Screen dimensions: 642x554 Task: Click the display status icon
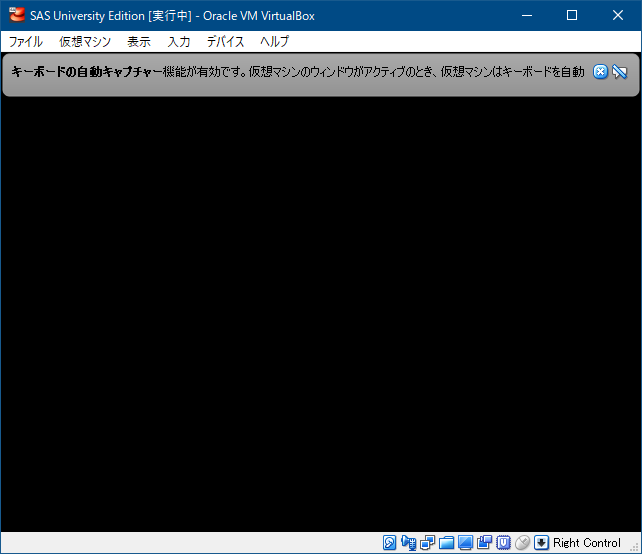tap(465, 543)
